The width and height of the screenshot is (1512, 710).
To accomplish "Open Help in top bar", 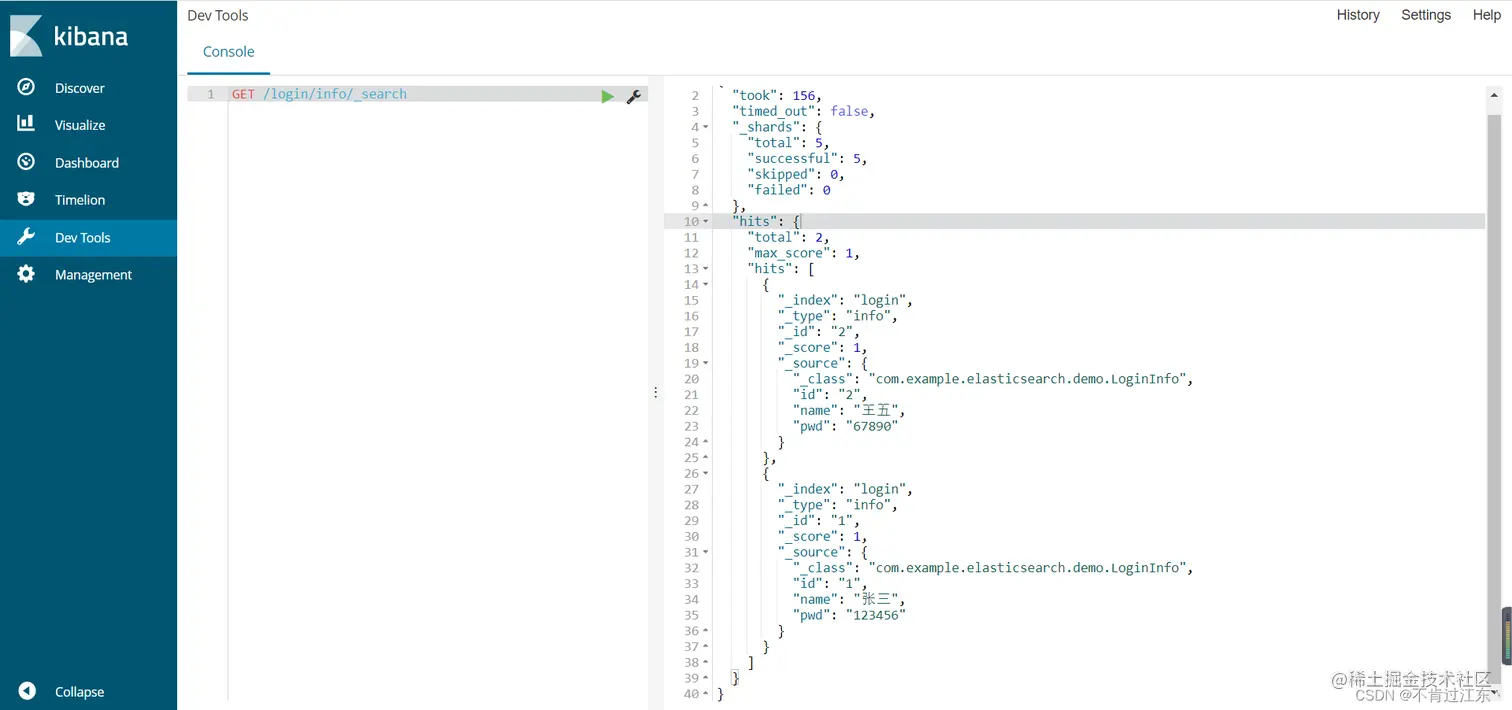I will [x=1487, y=15].
